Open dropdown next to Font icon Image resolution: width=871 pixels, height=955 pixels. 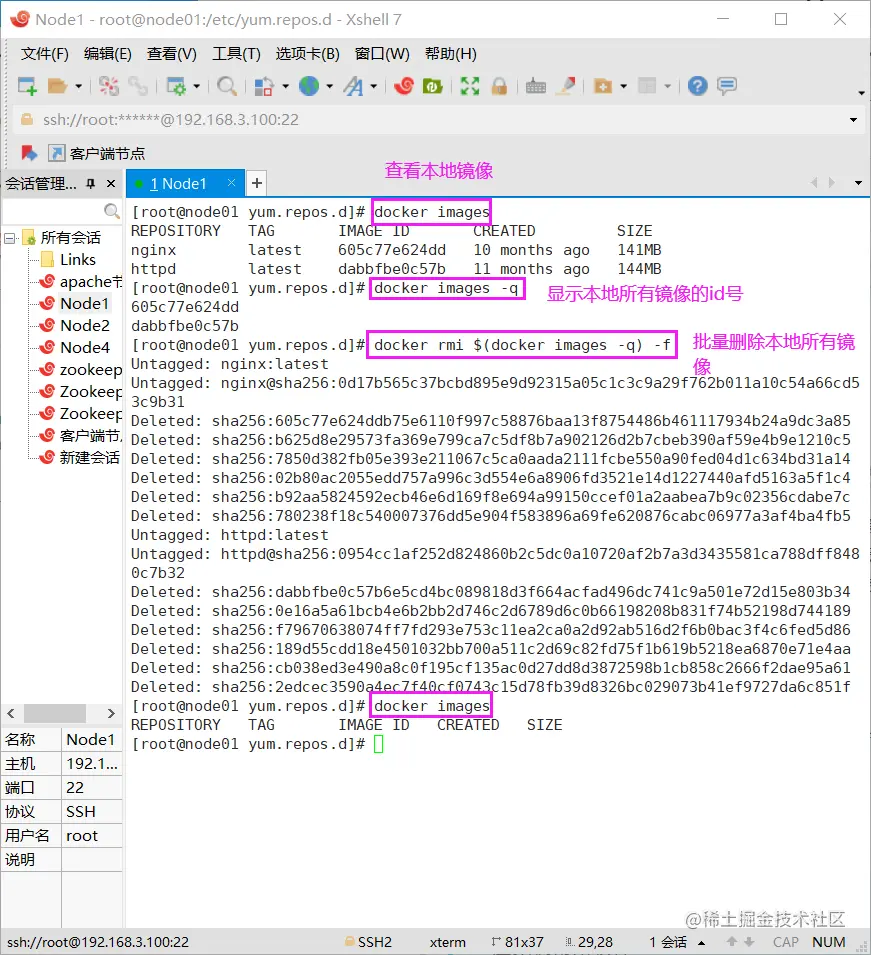click(x=373, y=86)
